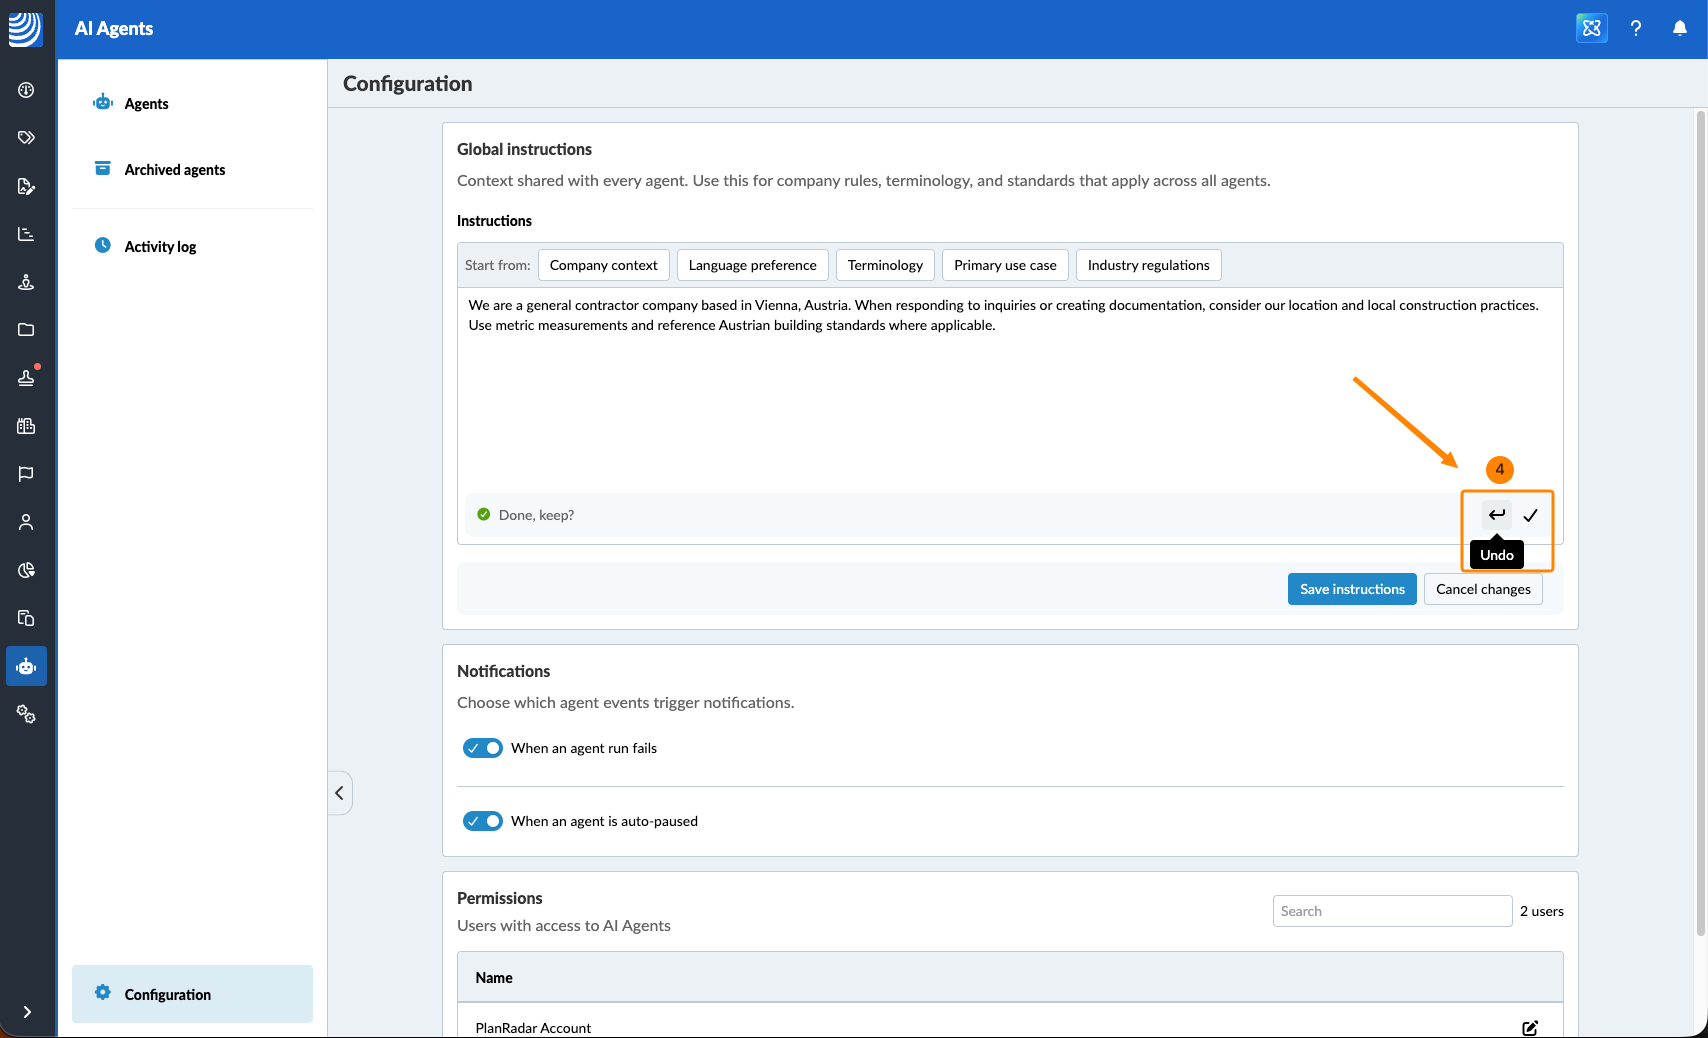Click the "Start from:" label

pos(498,265)
